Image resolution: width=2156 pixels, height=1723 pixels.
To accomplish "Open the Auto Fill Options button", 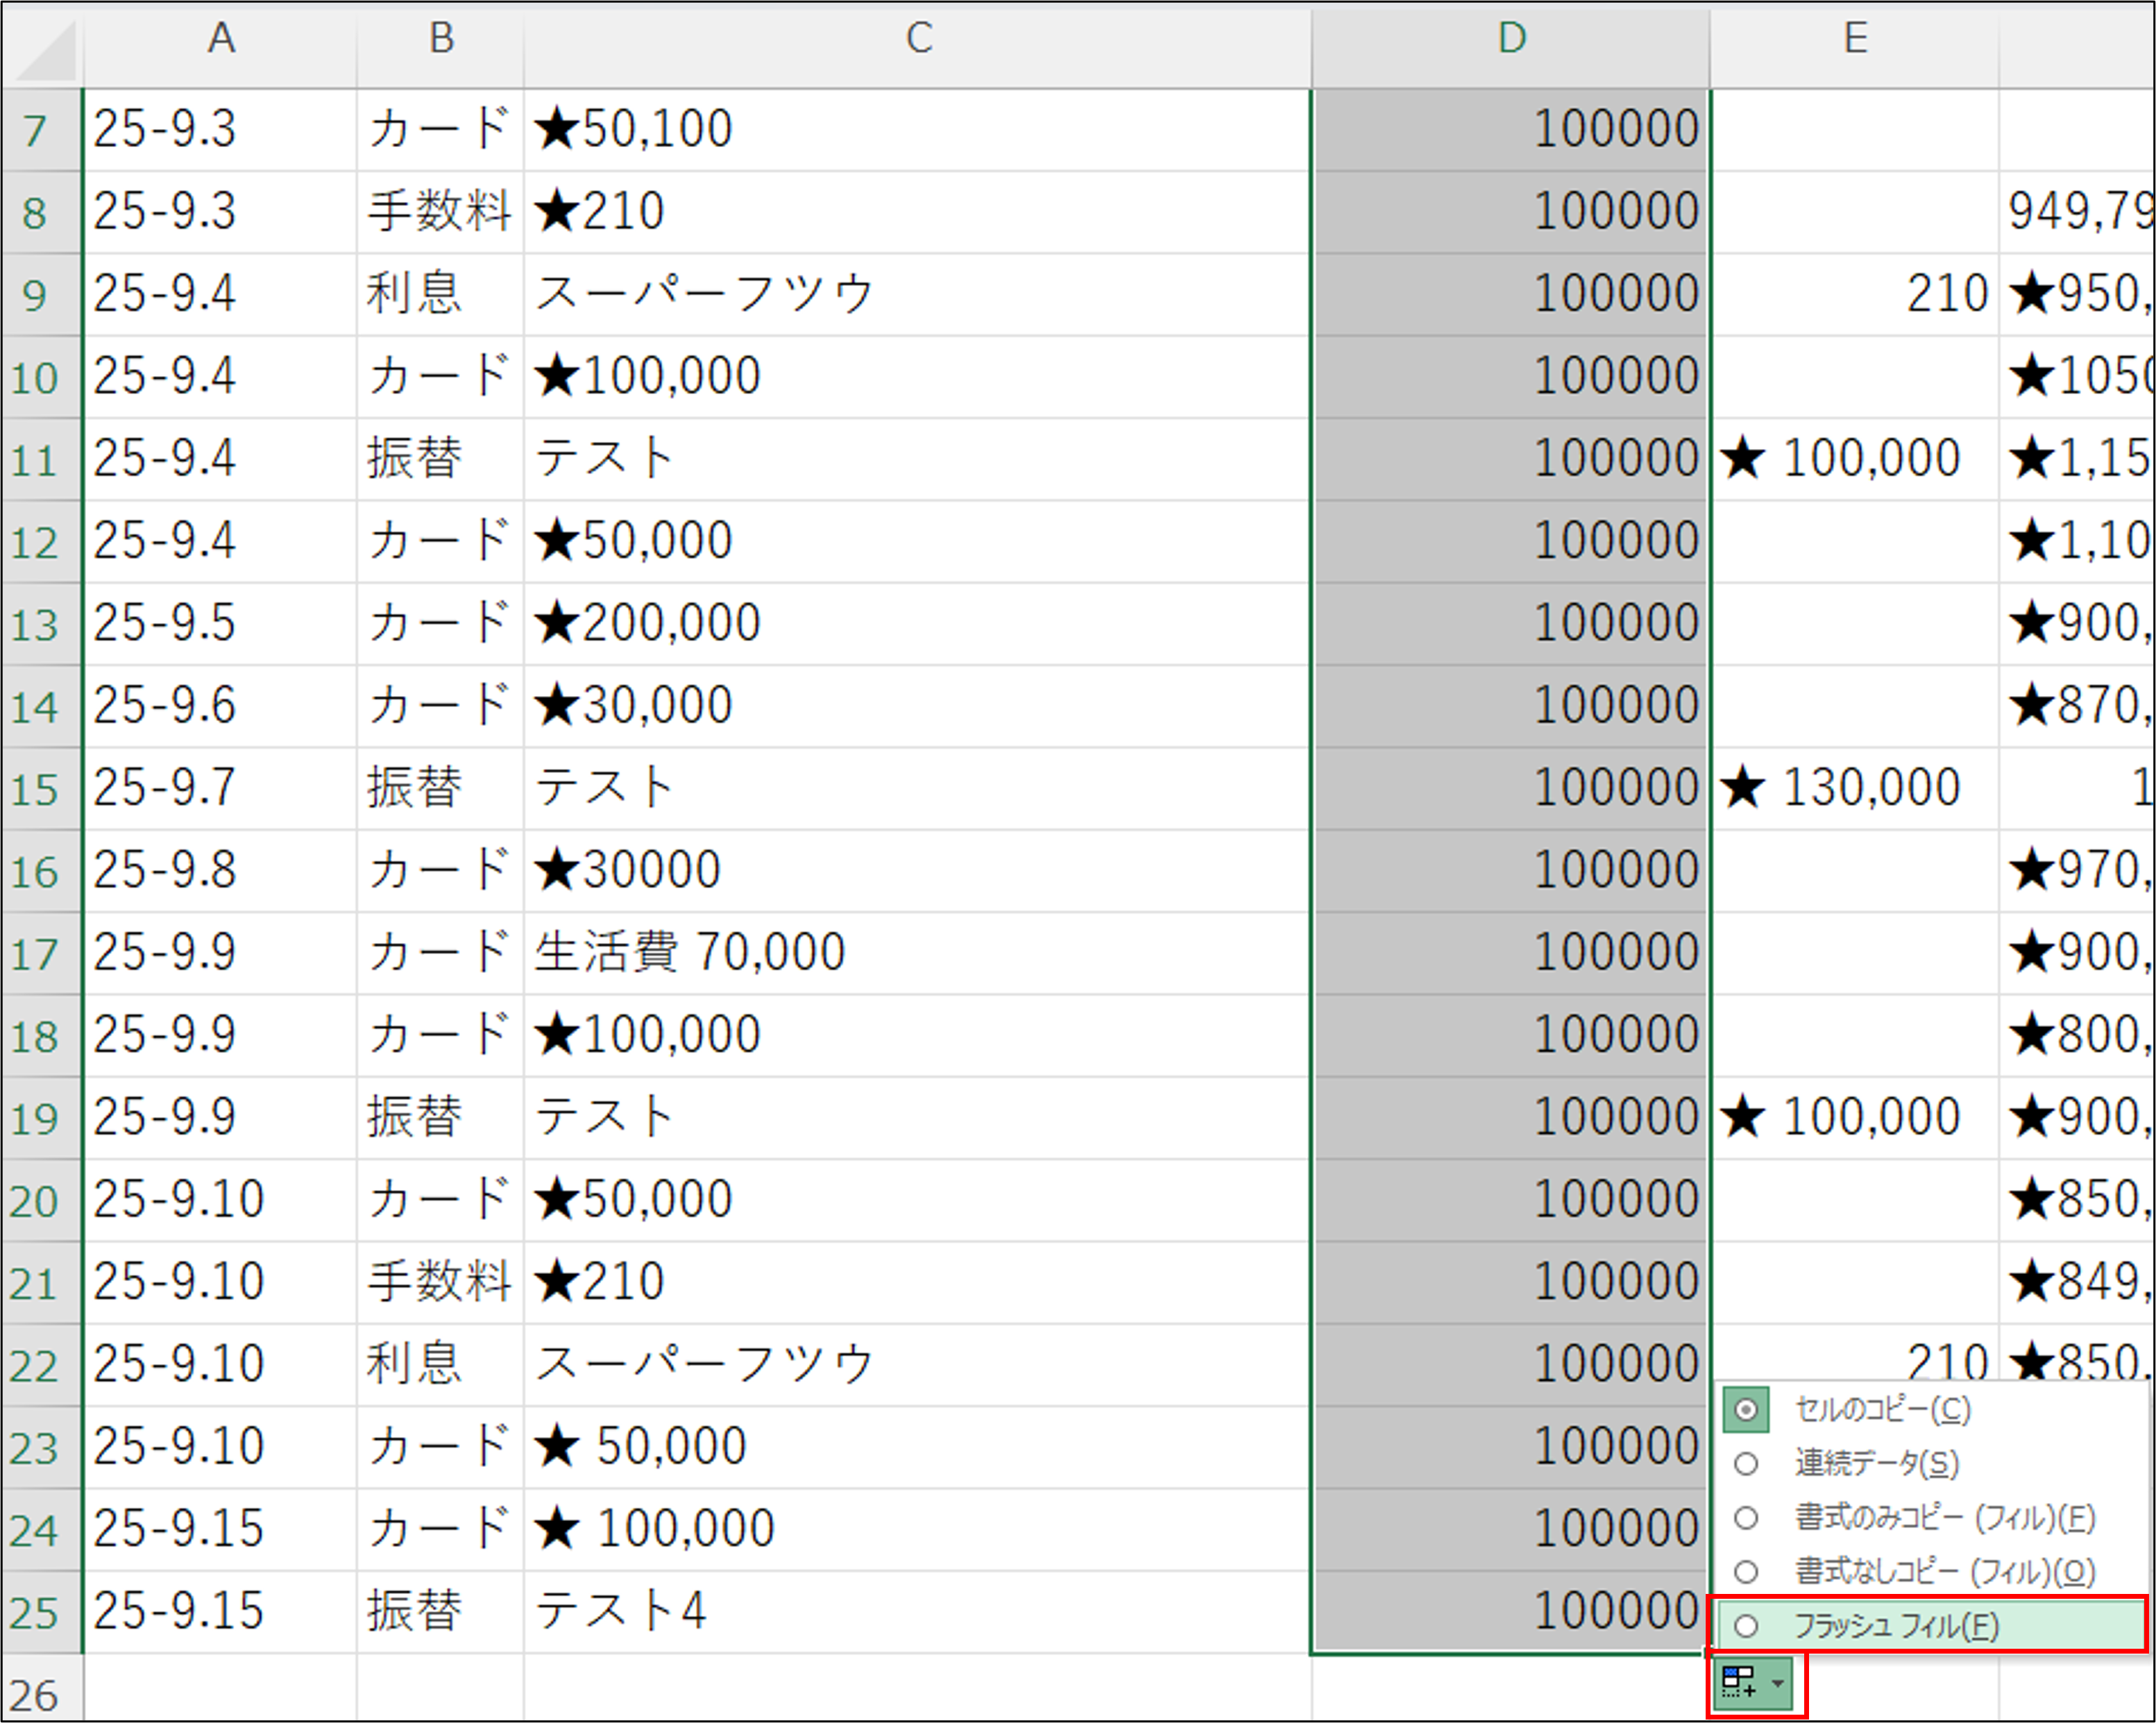I will 1742,1683.
